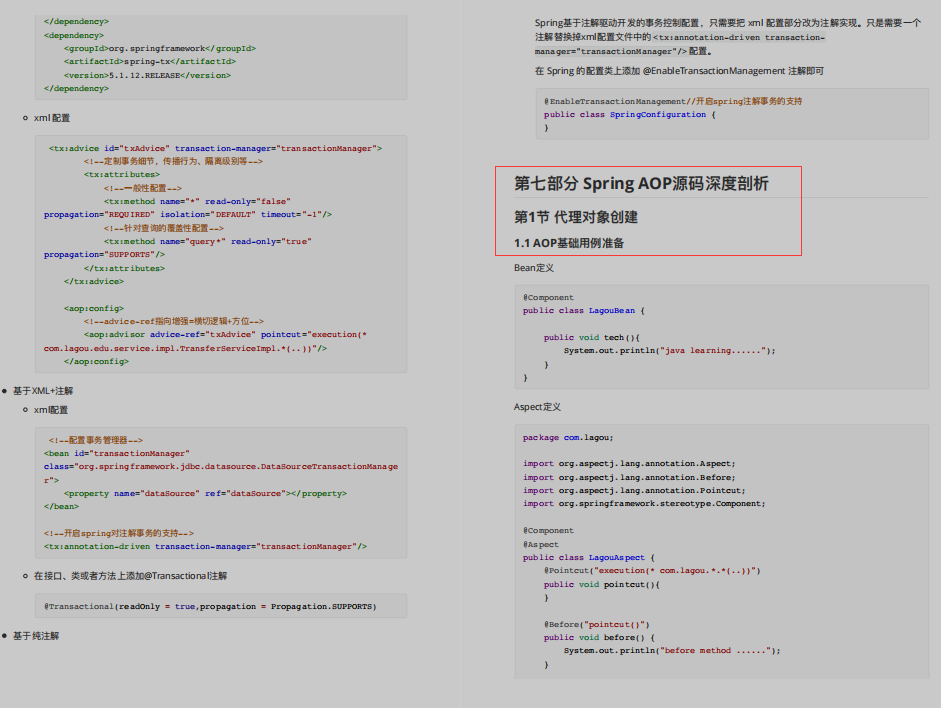941x708 pixels.
Task: Click the '@EnableTransactionManagement//开启spring注解事务的支持' code line
Action: [673, 101]
